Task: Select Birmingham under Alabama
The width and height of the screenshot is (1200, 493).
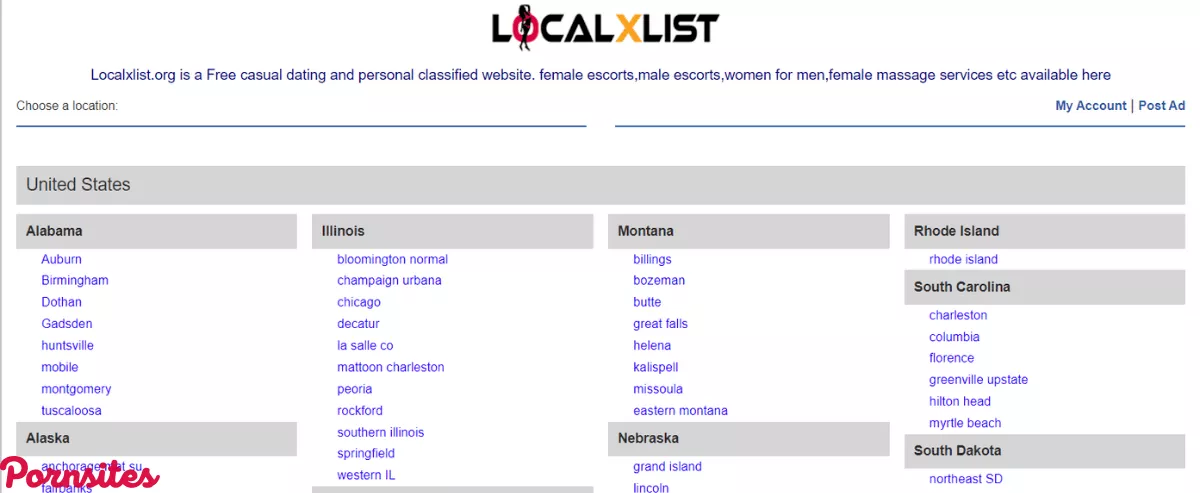Action: tap(75, 281)
